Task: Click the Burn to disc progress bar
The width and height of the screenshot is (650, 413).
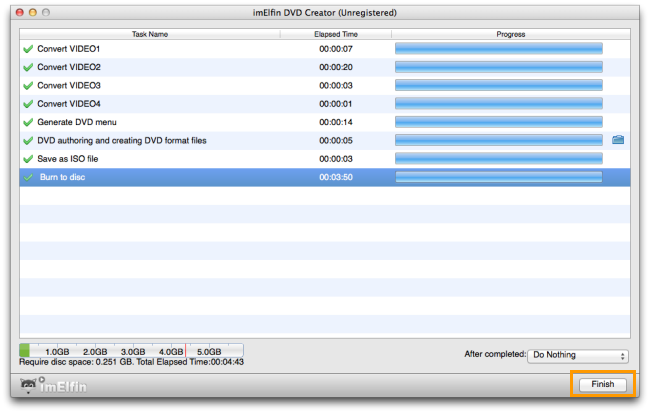Action: coord(499,177)
